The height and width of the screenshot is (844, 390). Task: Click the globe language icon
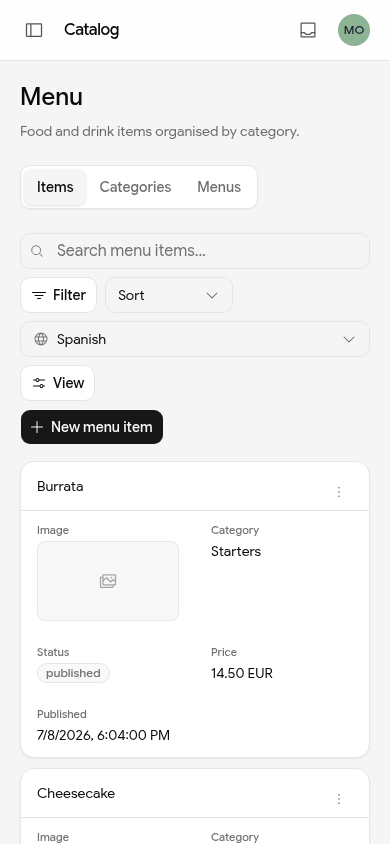pos(41,339)
